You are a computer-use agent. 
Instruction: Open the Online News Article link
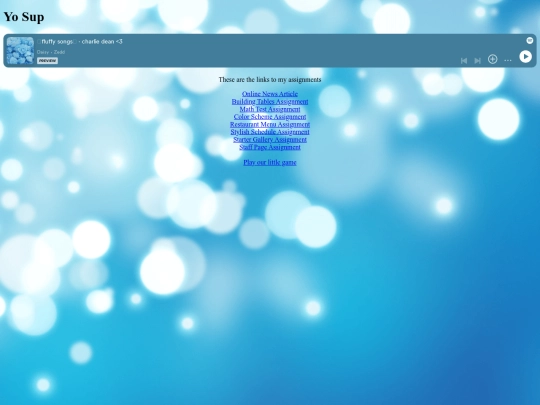tap(270, 94)
